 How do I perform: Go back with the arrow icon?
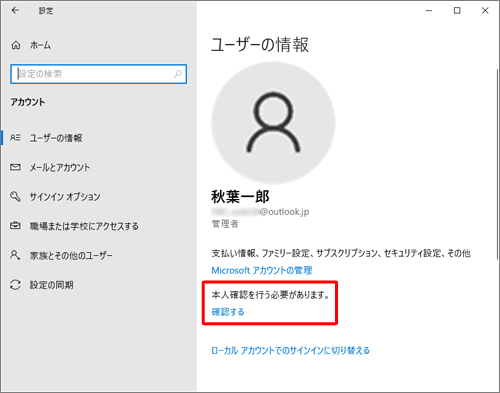(x=15, y=10)
